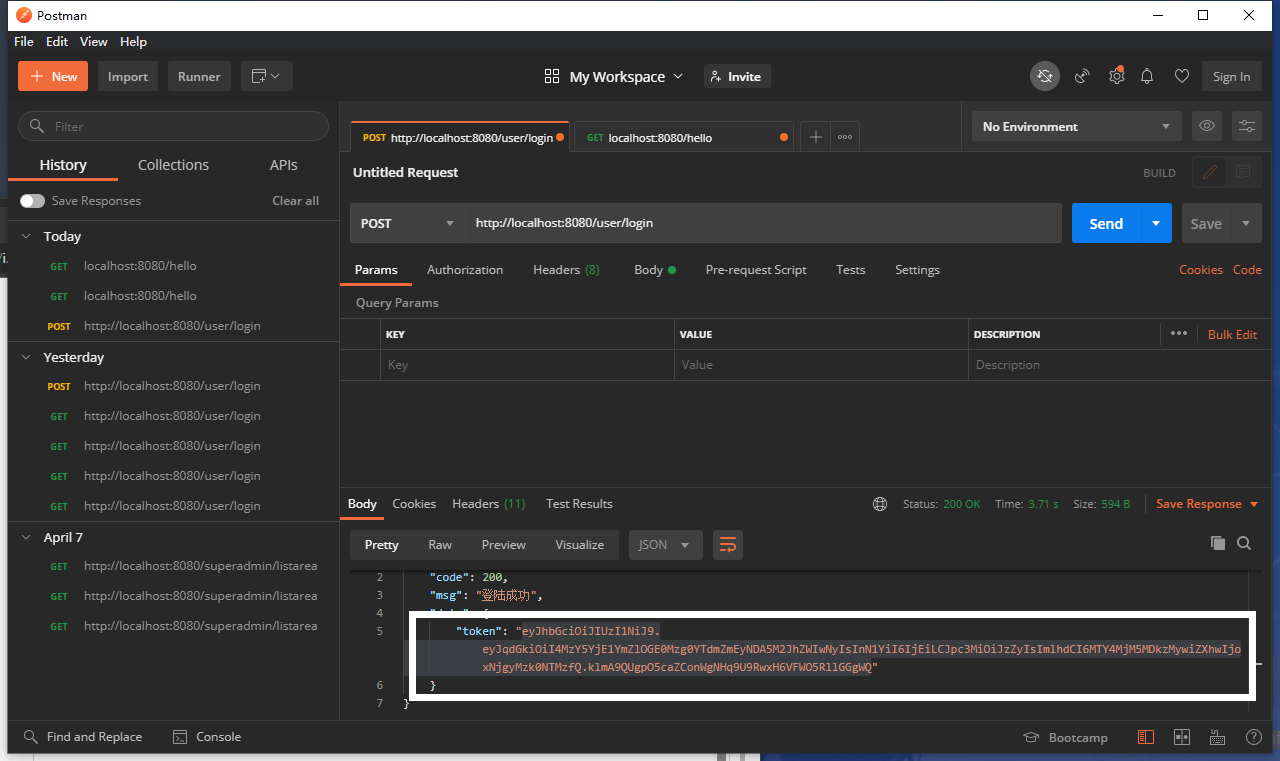This screenshot has width=1280, height=761.
Task: Open the Help menu
Action: 133,41
